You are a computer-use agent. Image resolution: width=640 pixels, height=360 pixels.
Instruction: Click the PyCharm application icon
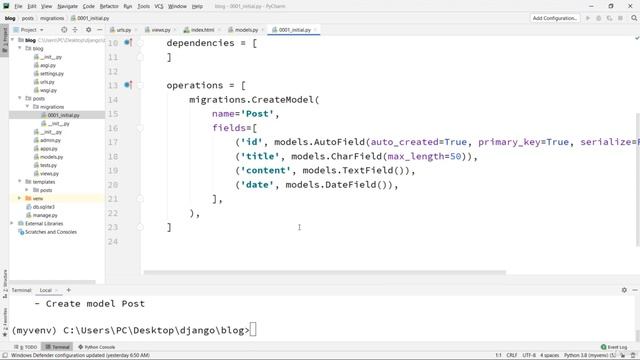pyautogui.click(x=6, y=6)
